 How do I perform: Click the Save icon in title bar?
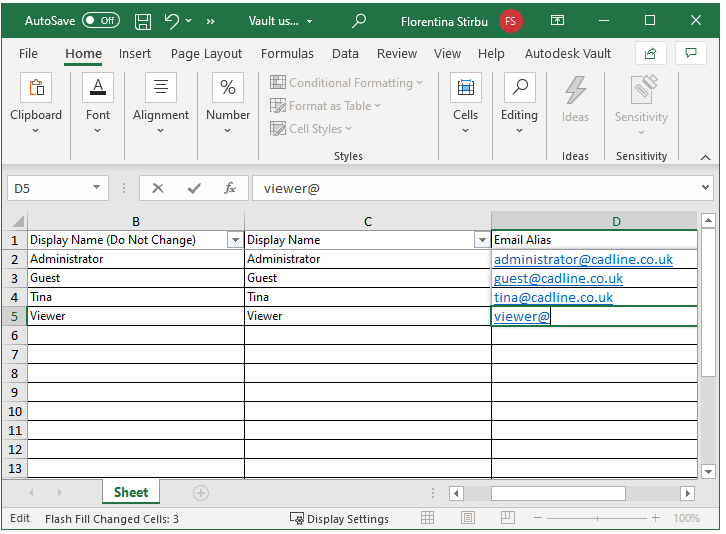[x=143, y=21]
